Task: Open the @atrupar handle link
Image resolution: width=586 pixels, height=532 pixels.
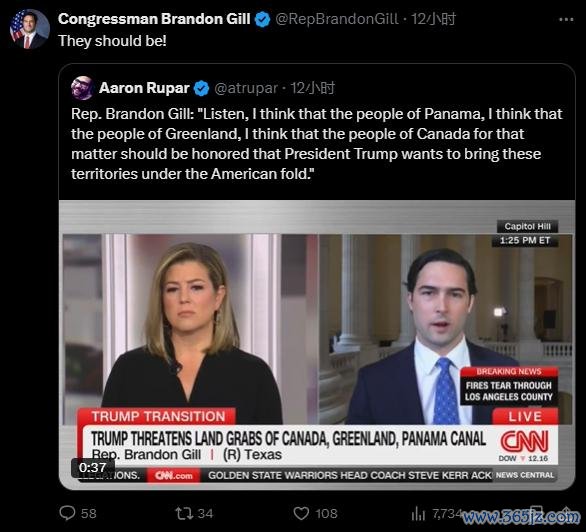Action: coord(246,89)
